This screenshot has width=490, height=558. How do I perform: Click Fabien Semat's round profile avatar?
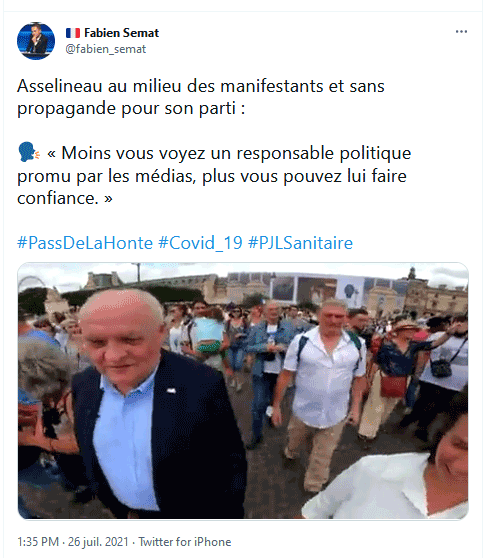point(36,41)
